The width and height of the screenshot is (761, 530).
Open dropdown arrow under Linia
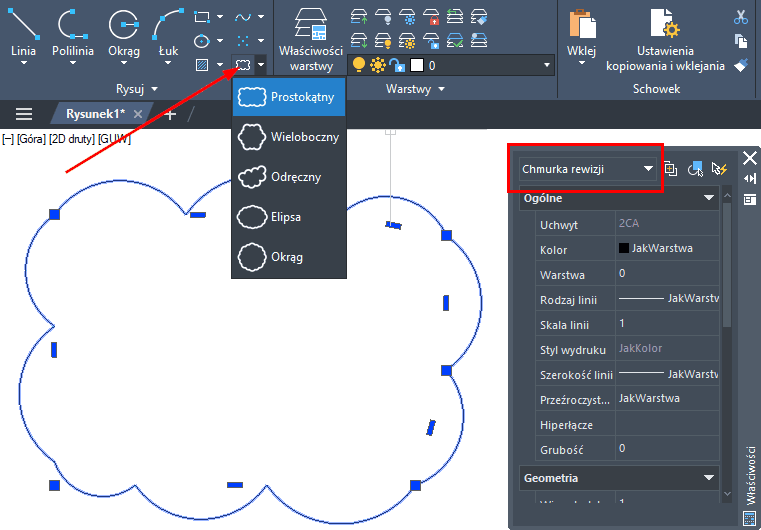[23, 63]
